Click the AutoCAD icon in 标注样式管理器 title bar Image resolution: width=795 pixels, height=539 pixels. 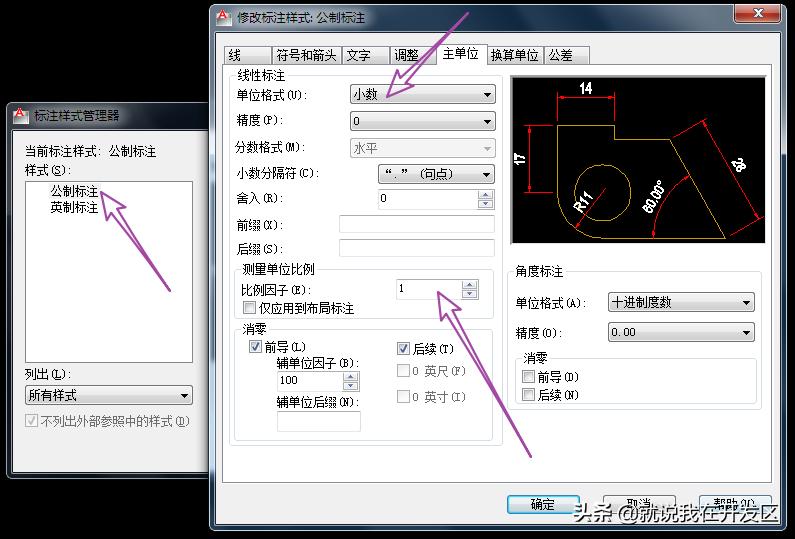pos(21,115)
